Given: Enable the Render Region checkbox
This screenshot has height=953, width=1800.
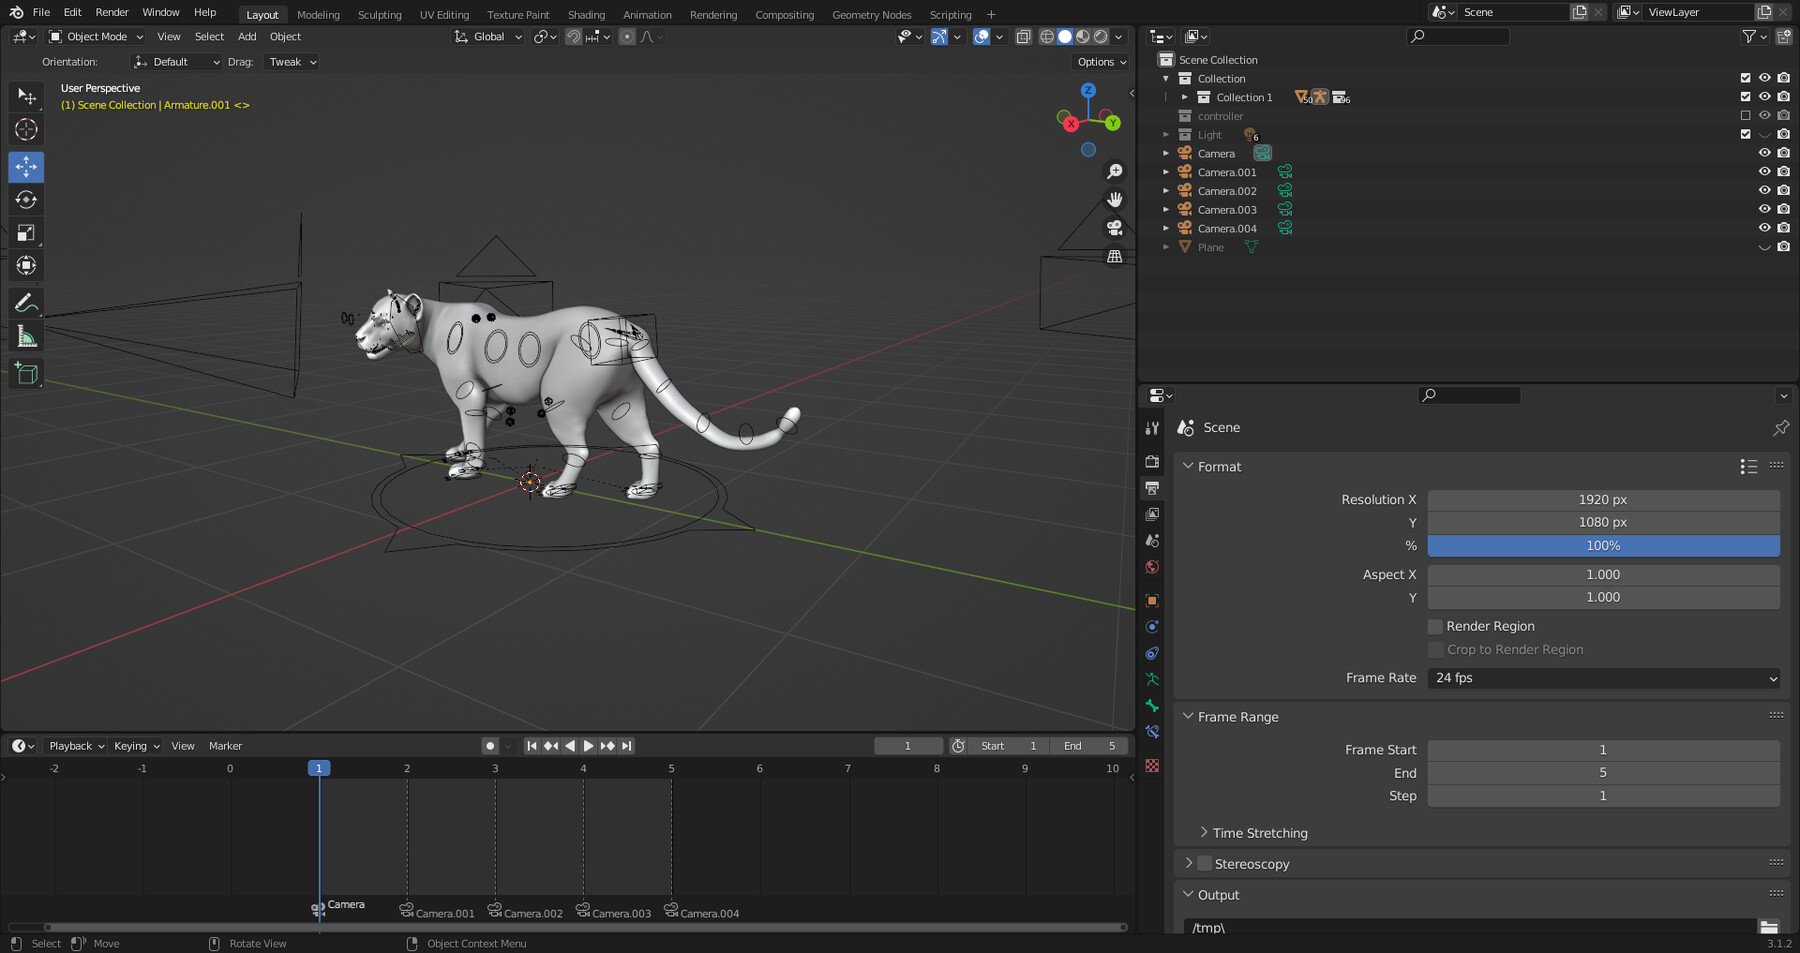Looking at the screenshot, I should (x=1435, y=626).
